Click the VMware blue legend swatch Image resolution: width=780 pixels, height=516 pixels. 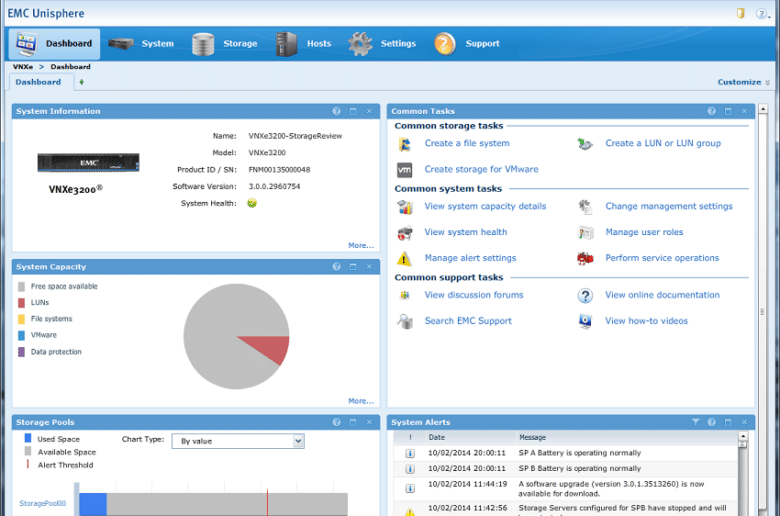pyautogui.click(x=21, y=335)
